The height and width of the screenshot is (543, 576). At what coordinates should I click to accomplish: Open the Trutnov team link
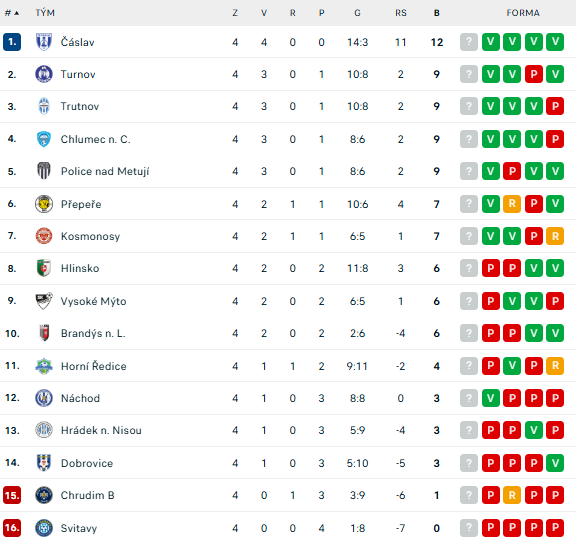pos(80,107)
